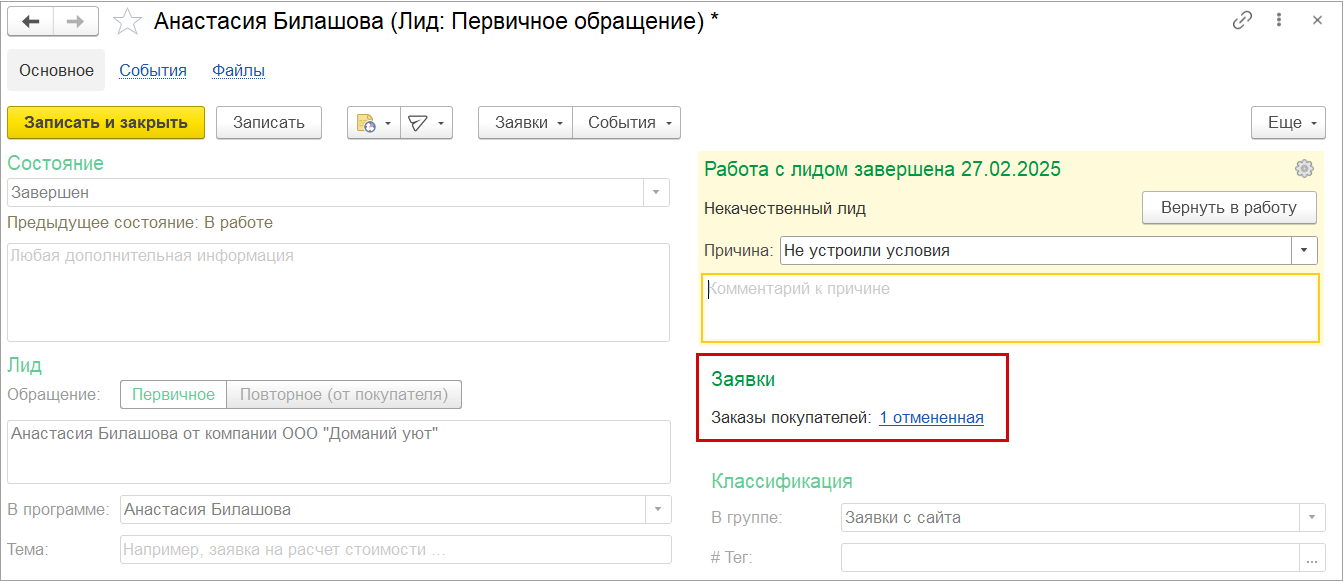The width and height of the screenshot is (1343, 581).
Task: Click the ellipsis button in the 'Тег' field
Action: click(x=1310, y=558)
